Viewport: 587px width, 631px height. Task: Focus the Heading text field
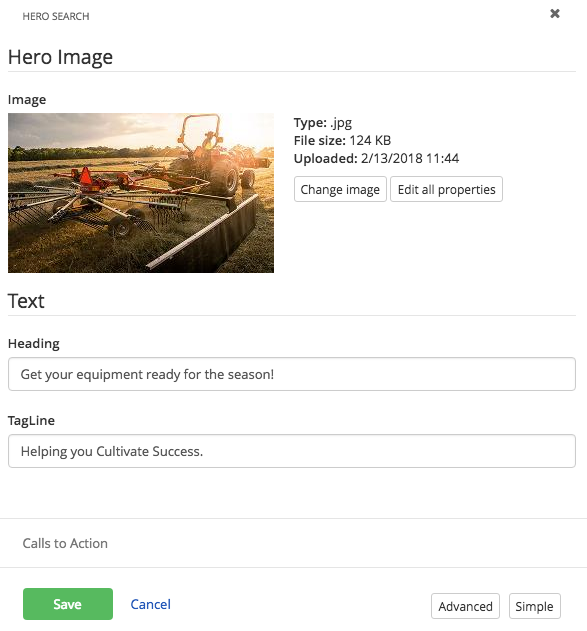tap(292, 374)
